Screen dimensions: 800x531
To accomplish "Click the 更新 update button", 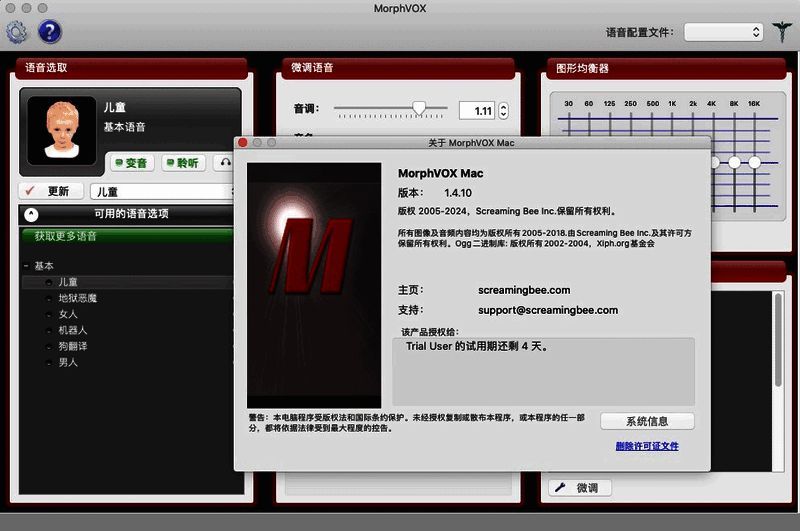I will pos(51,191).
